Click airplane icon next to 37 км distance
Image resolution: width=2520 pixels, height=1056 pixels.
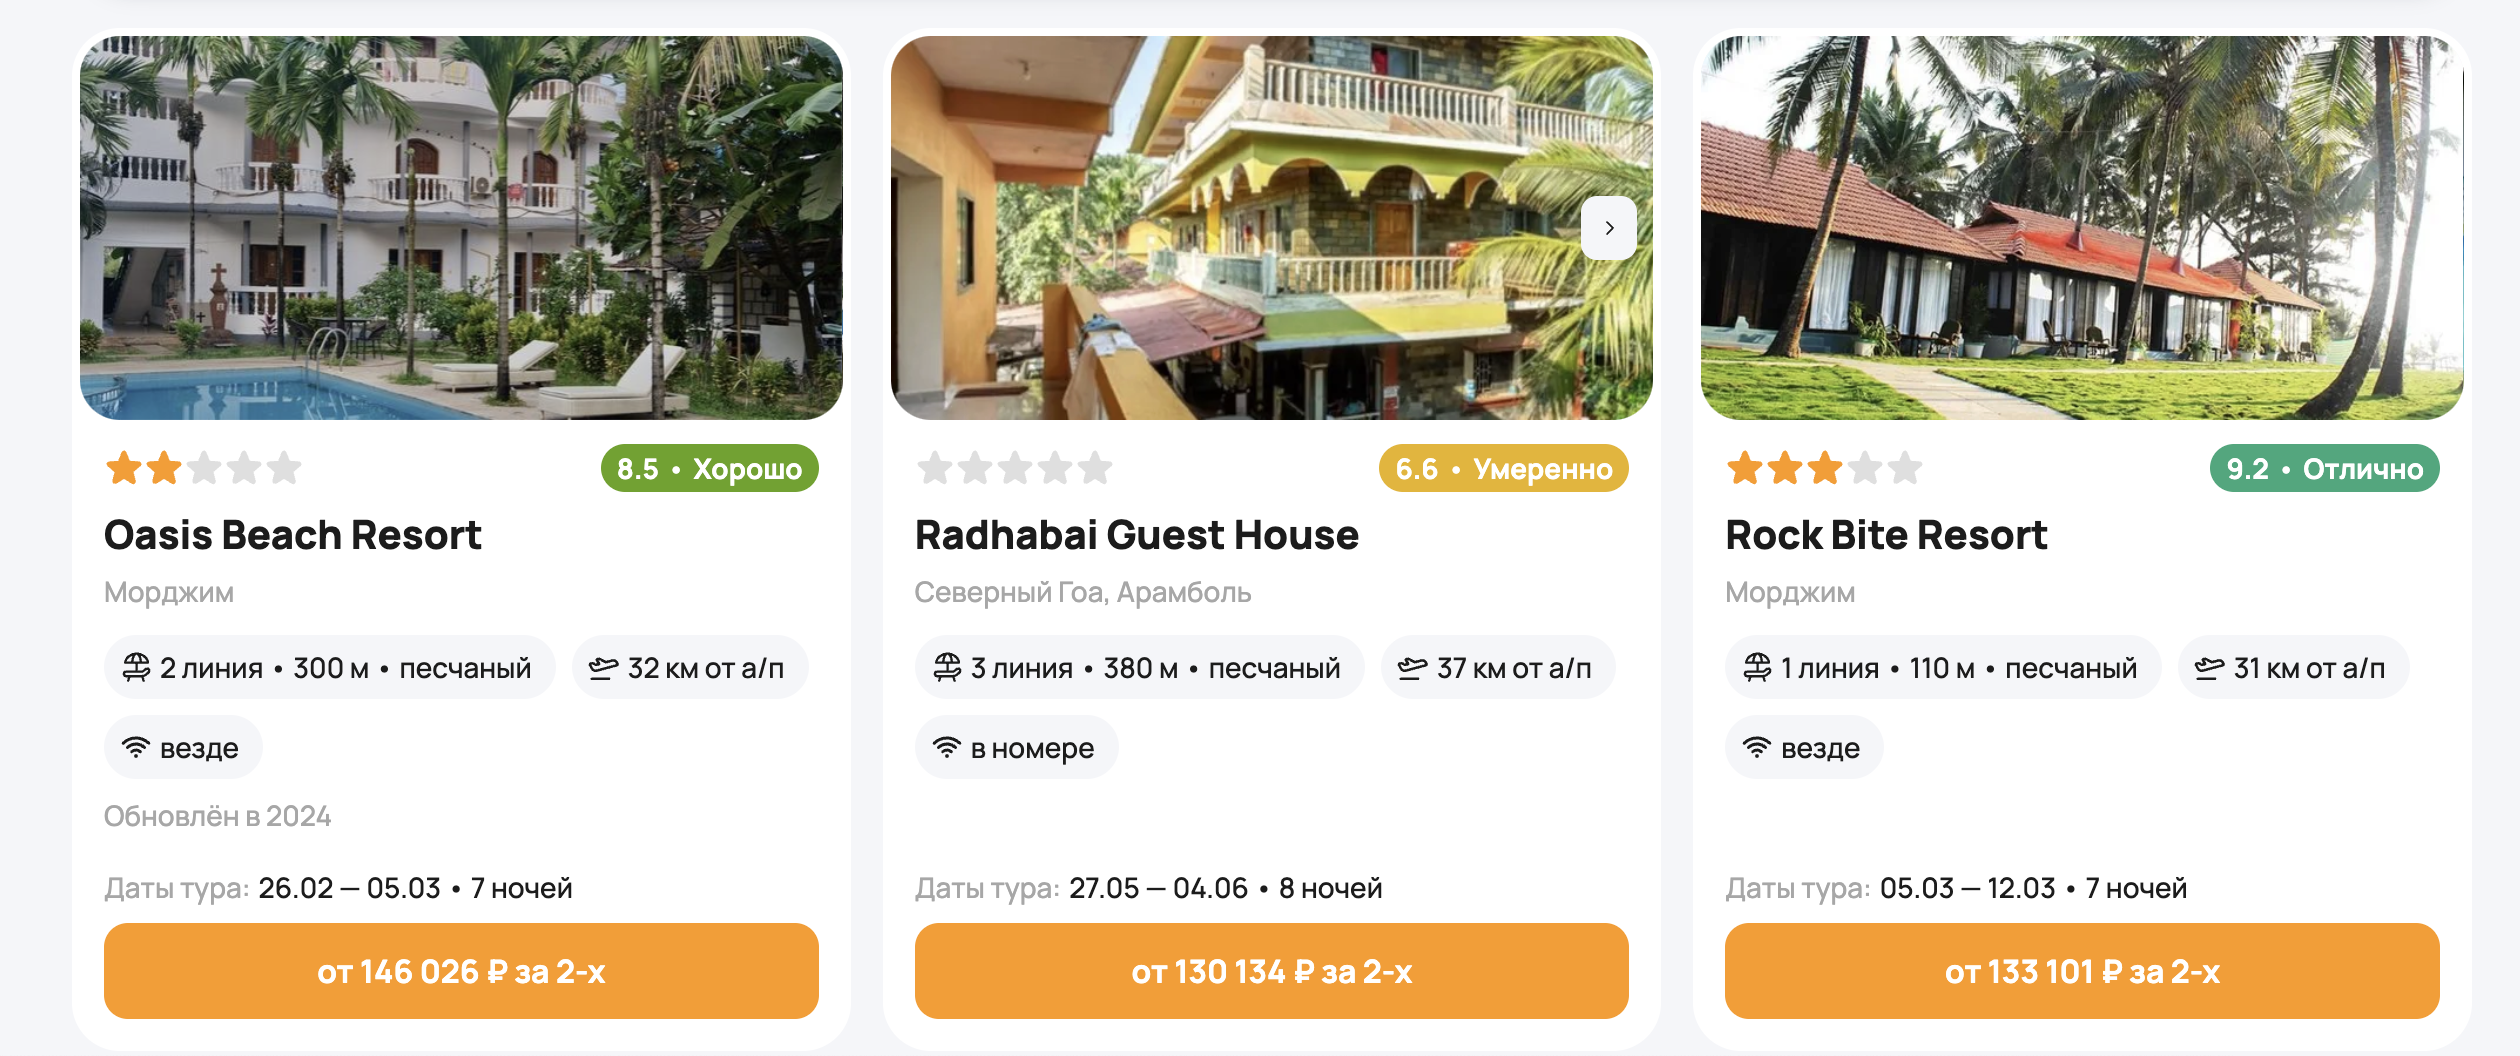1412,668
